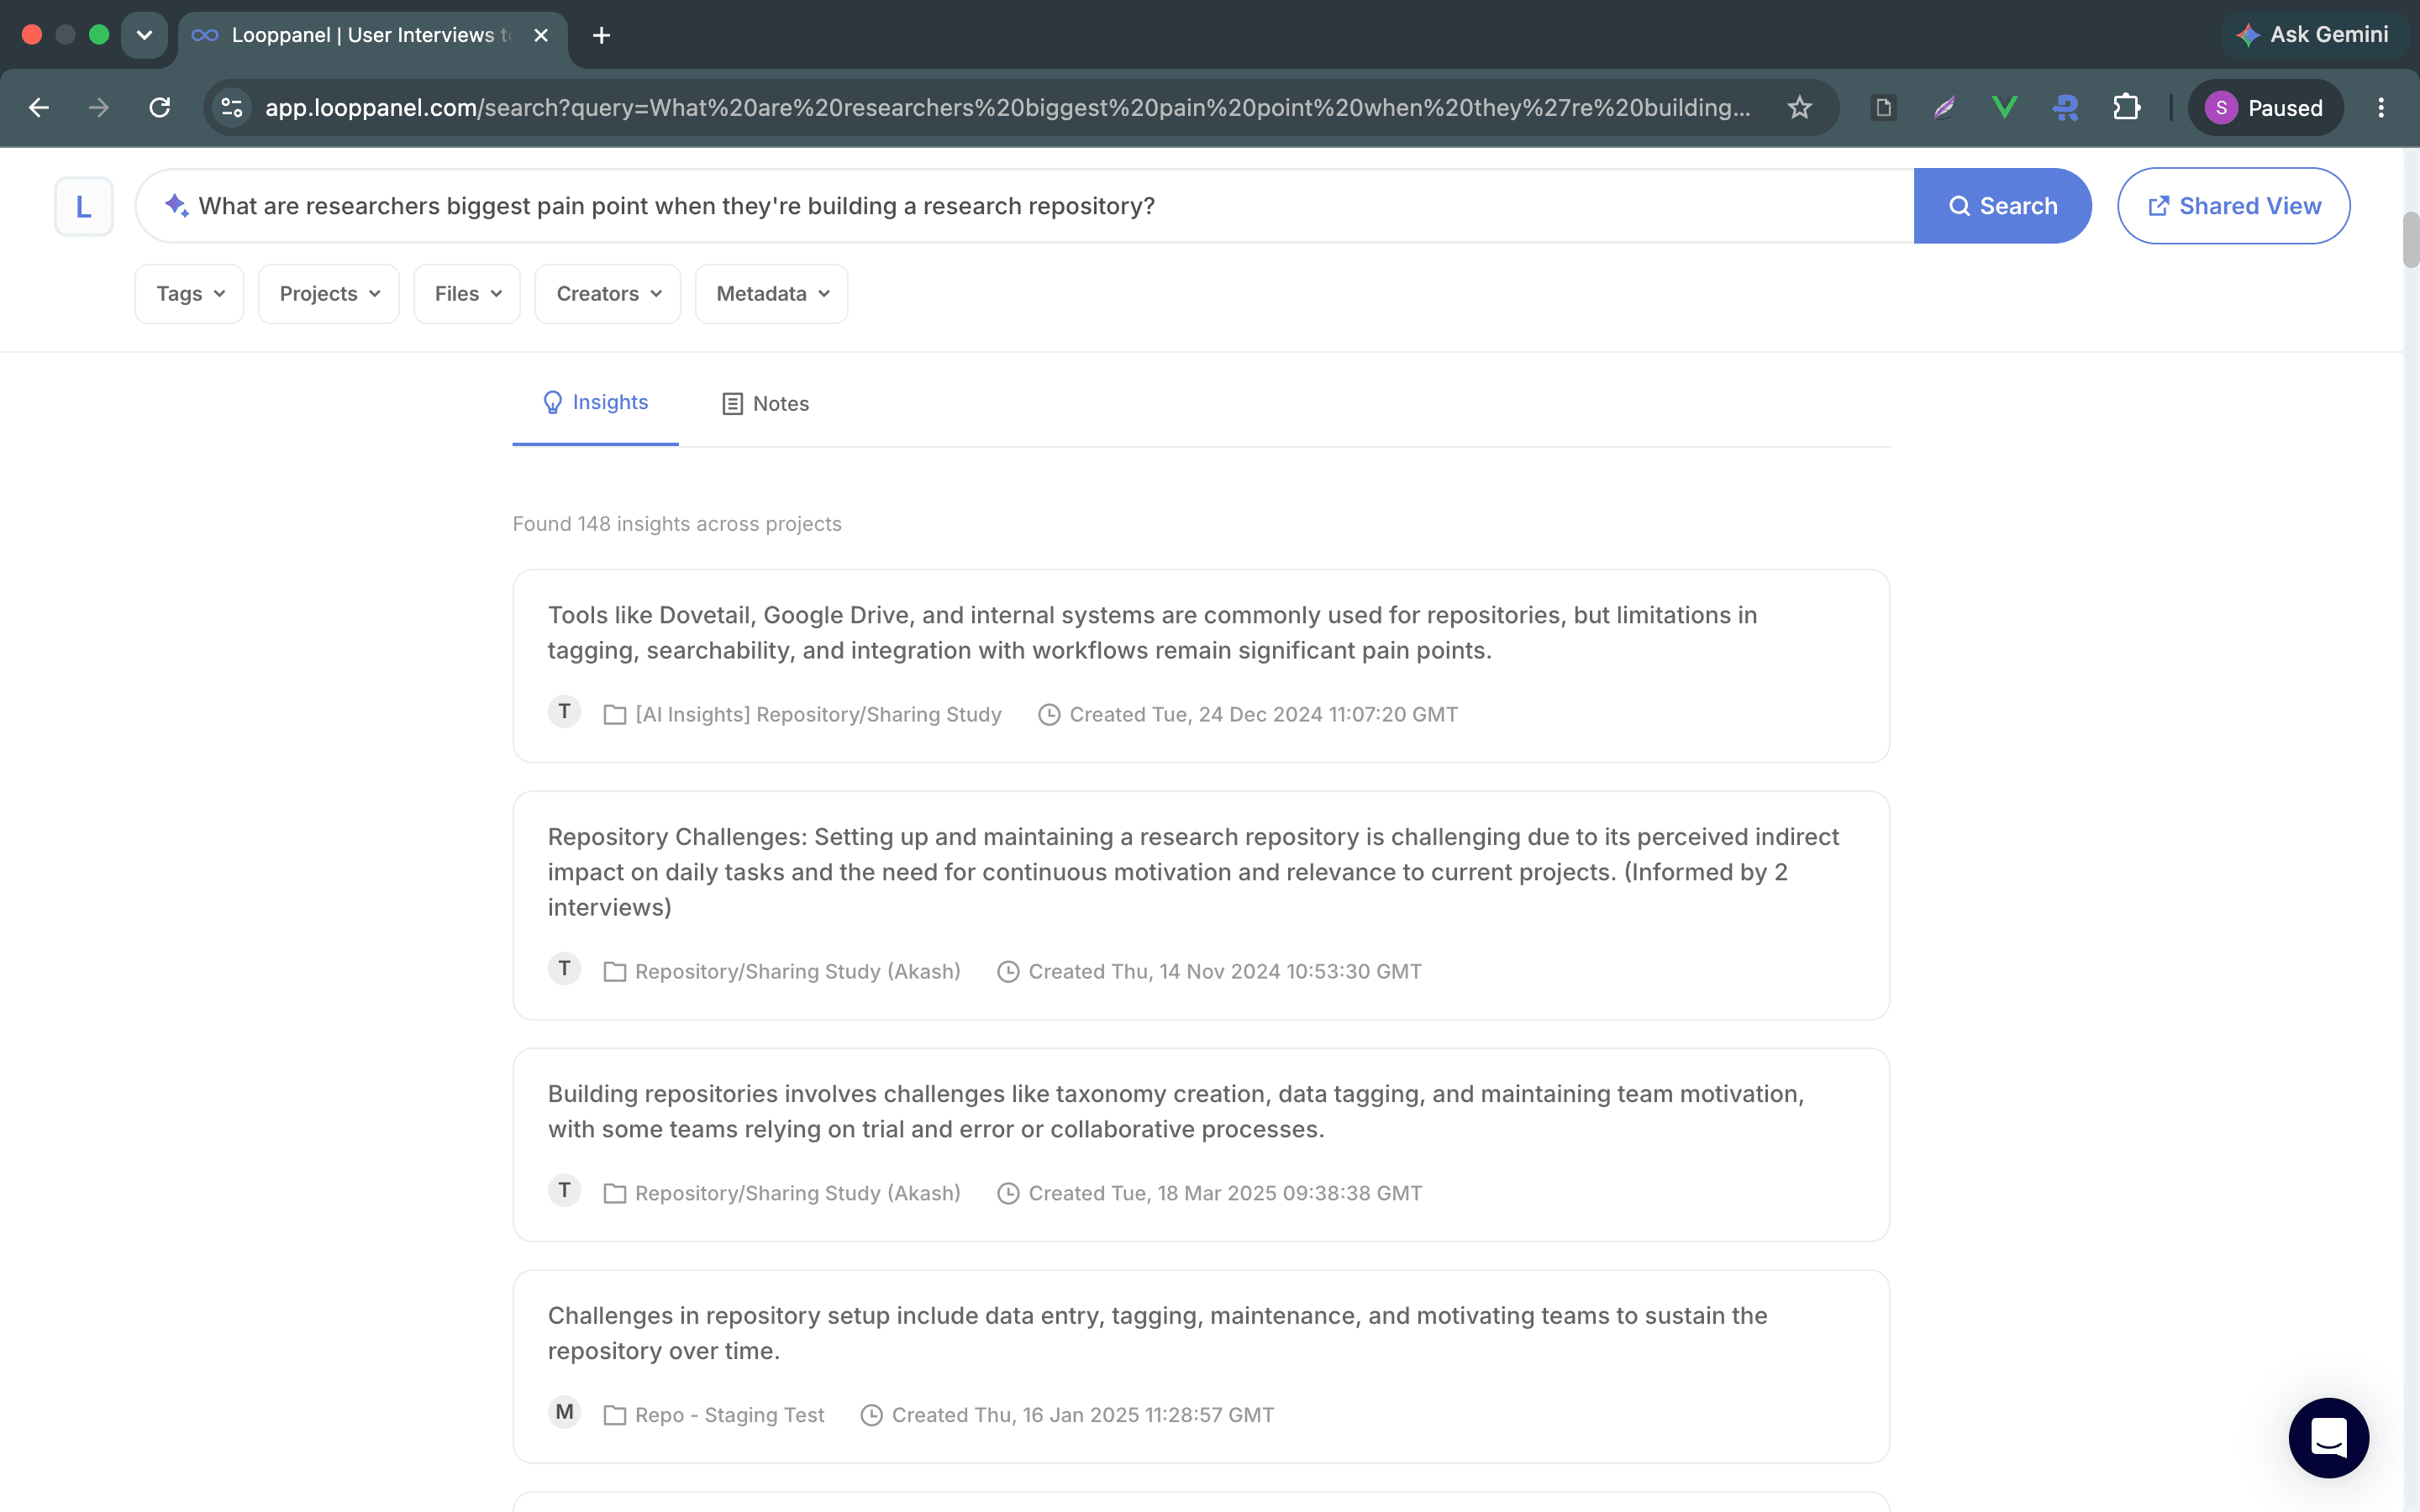Click folder icon beside [AI Insights] Repository/Sharing Study
This screenshot has height=1512, width=2420.
coord(615,715)
